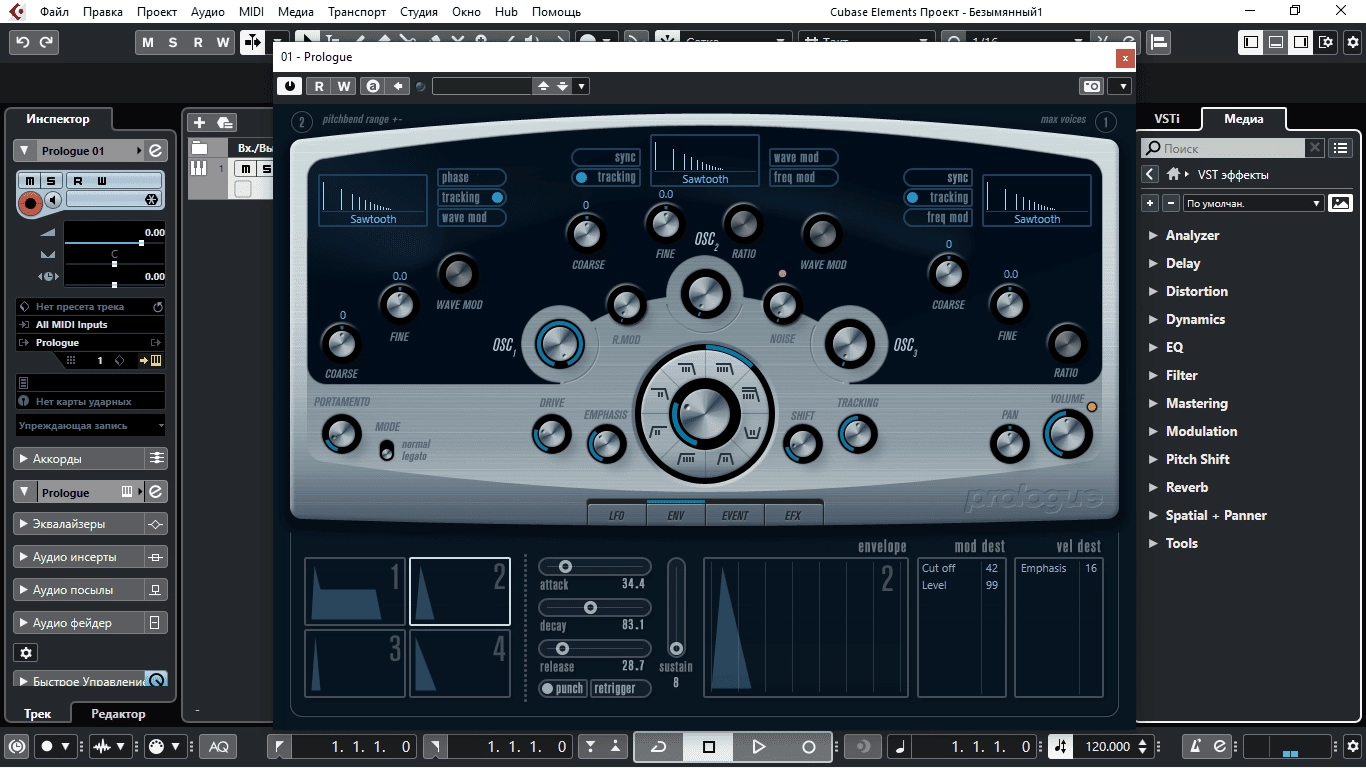Click the Record Enable button in Inspector

tap(30, 203)
